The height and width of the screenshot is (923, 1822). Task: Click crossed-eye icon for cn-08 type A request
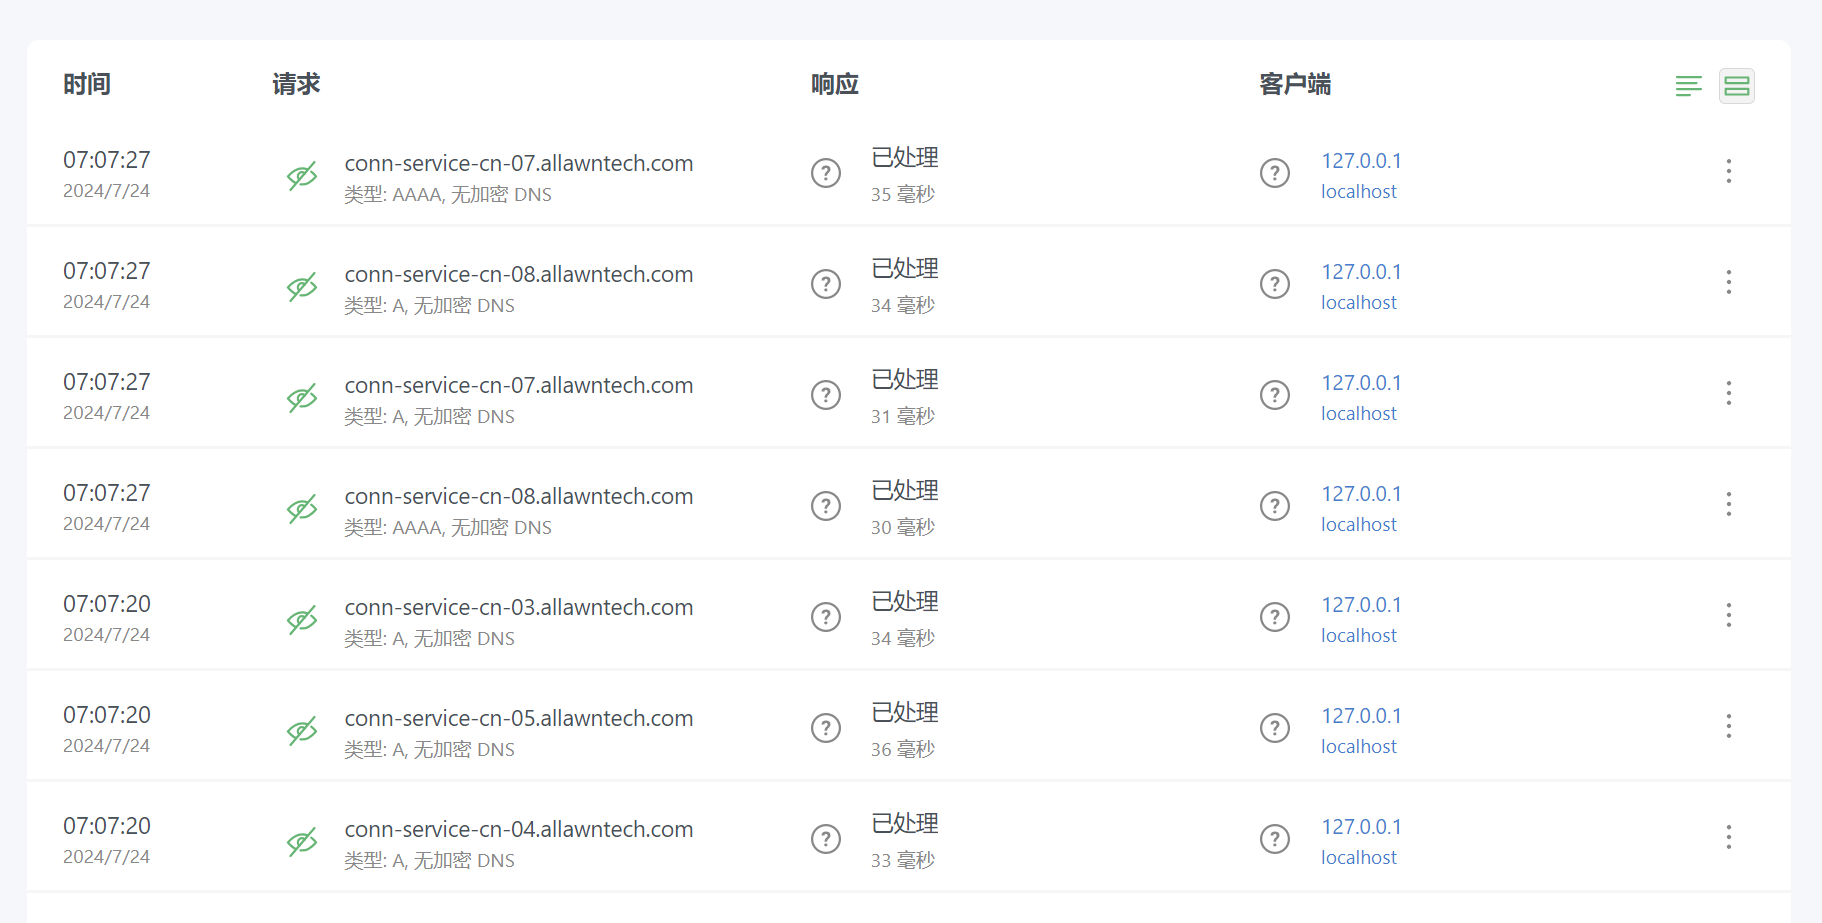(x=302, y=287)
